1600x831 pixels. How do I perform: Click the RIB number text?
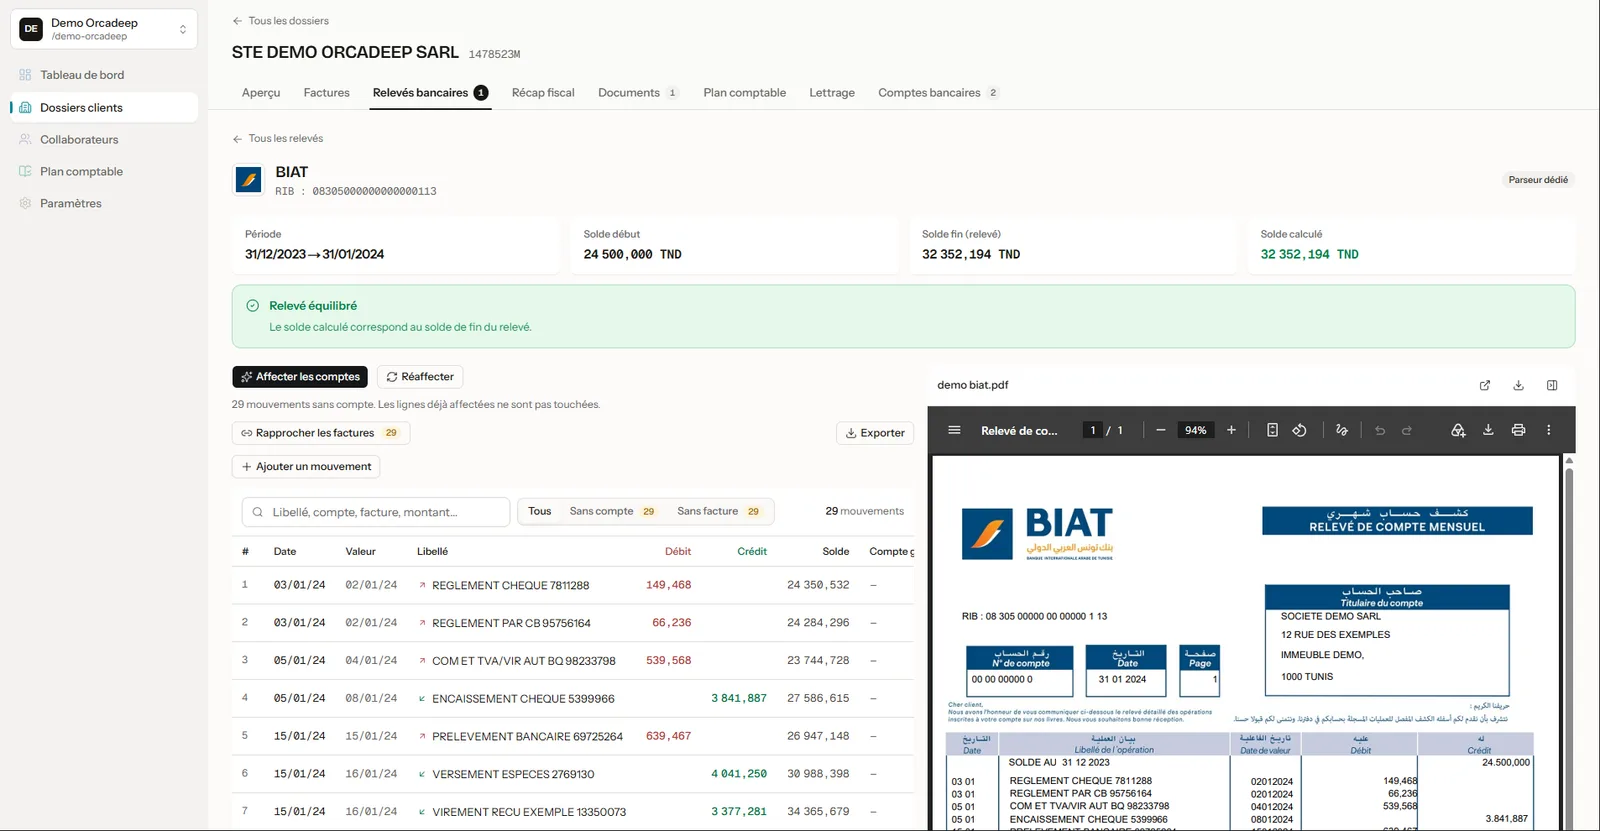[356, 191]
